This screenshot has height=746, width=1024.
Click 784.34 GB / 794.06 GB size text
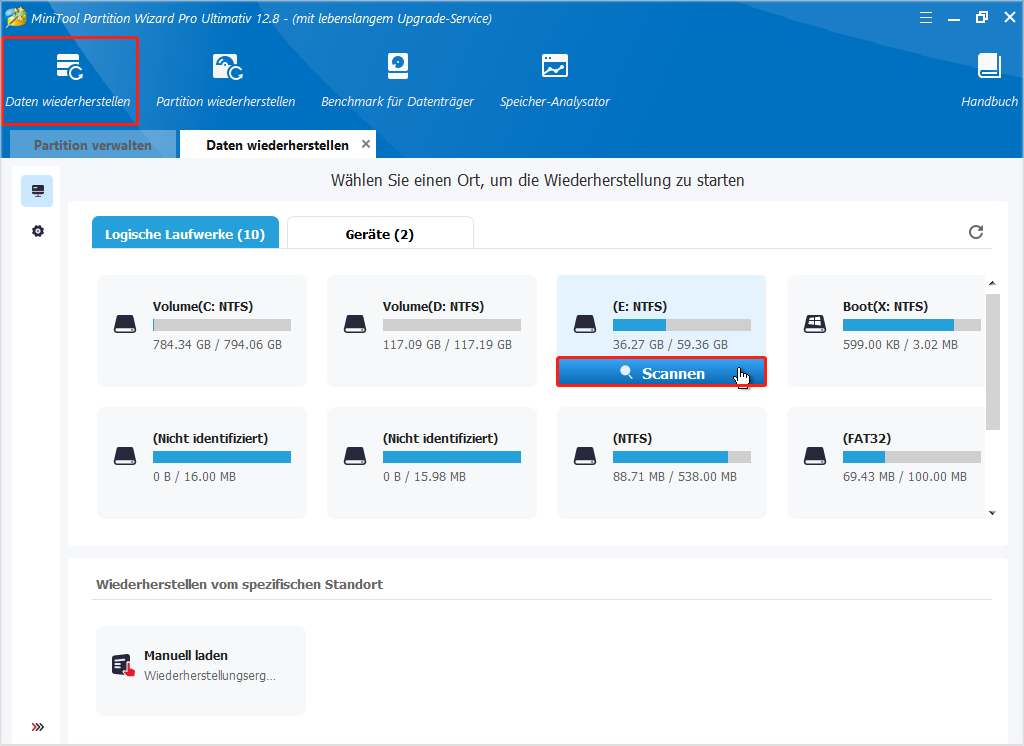[217, 344]
